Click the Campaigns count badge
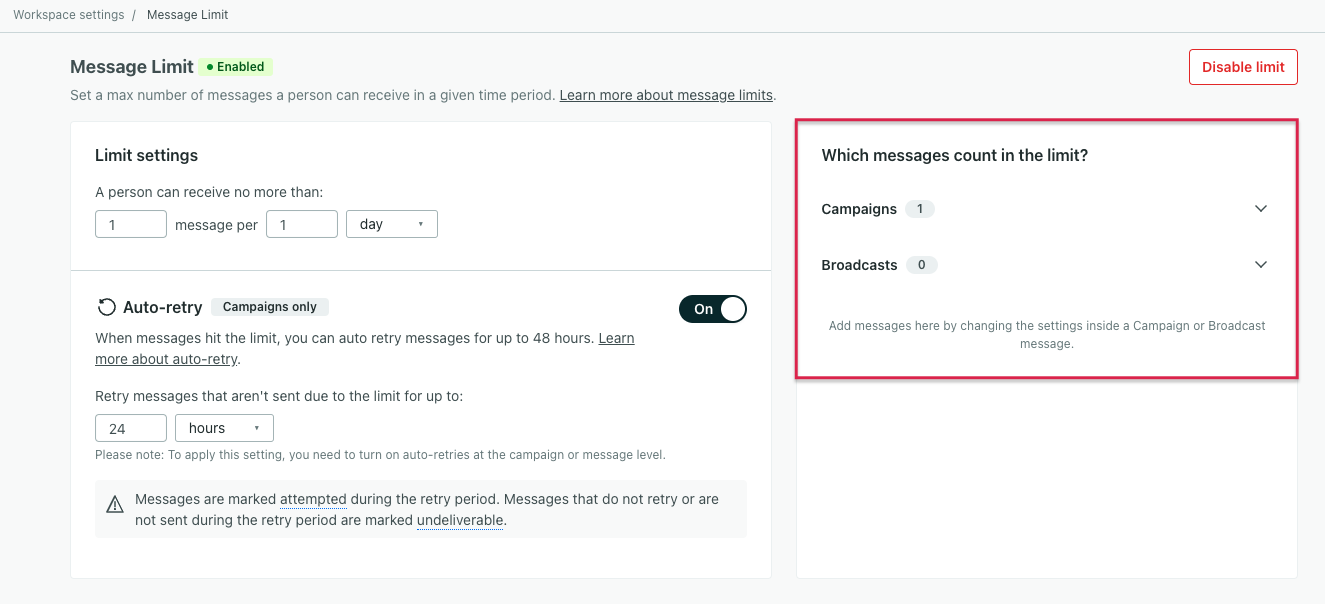The width and height of the screenshot is (1325, 604). [x=920, y=209]
